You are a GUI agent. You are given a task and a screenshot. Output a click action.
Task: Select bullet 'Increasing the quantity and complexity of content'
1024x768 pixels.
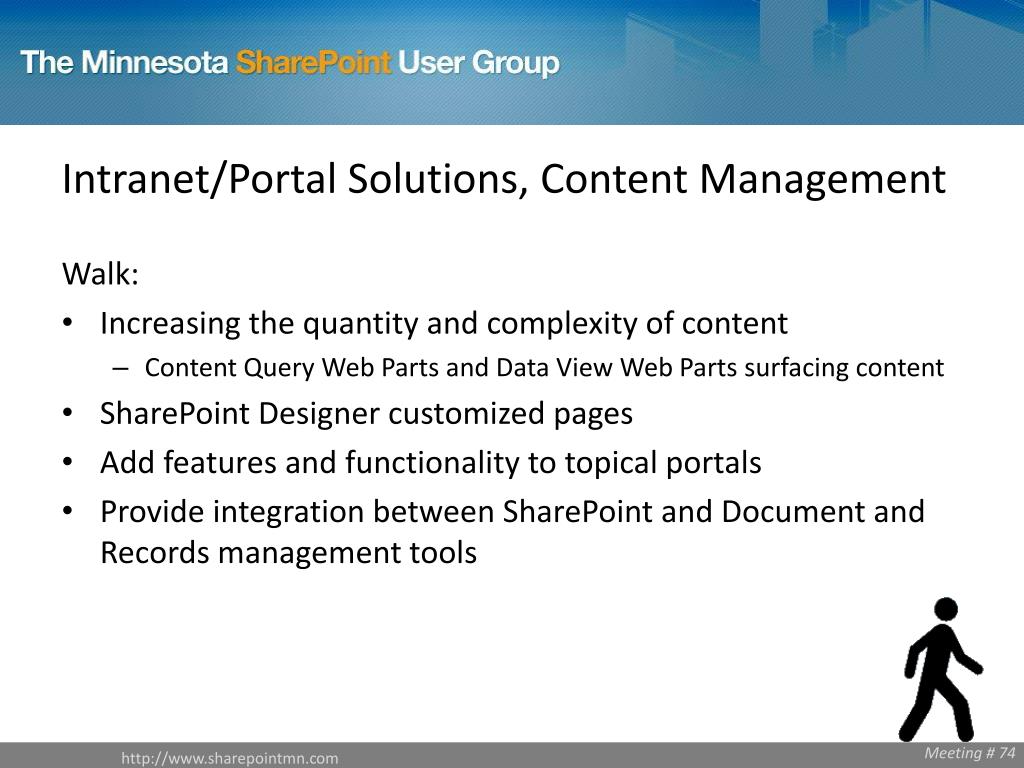coord(444,323)
